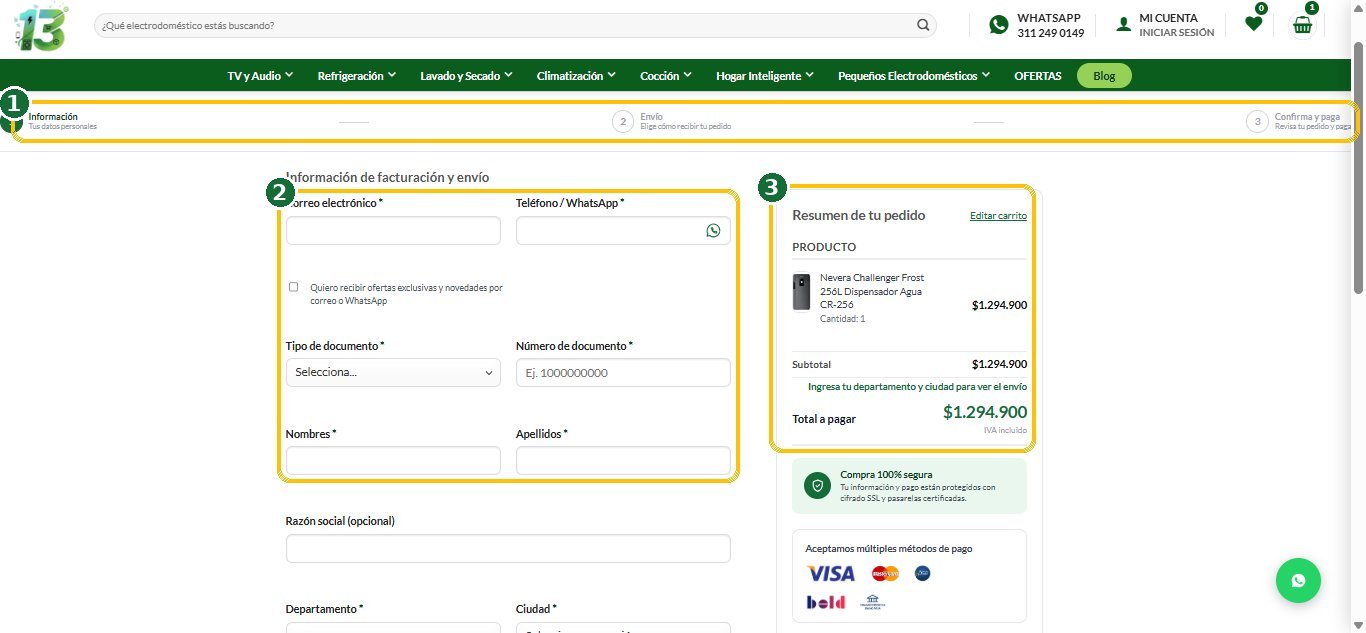Click the search magnifier icon
1366x633 pixels.
click(923, 25)
